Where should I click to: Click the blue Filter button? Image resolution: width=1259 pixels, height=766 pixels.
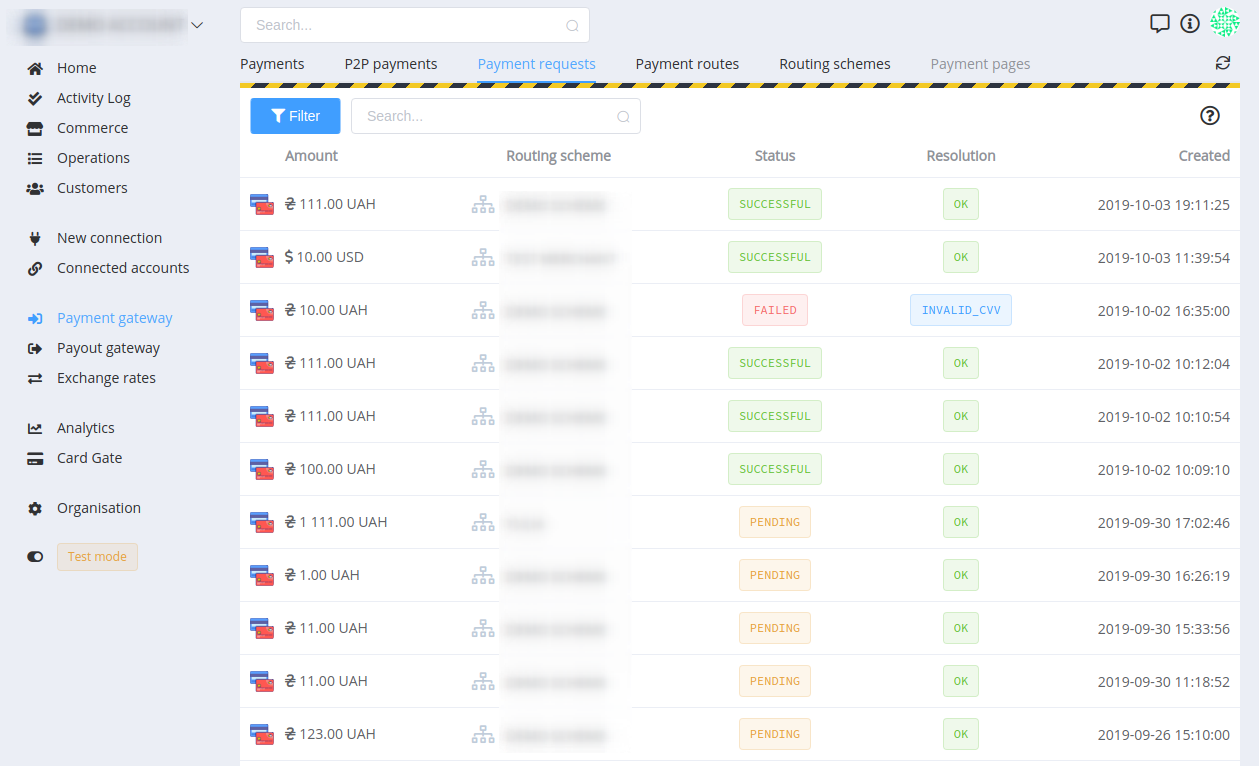[295, 116]
